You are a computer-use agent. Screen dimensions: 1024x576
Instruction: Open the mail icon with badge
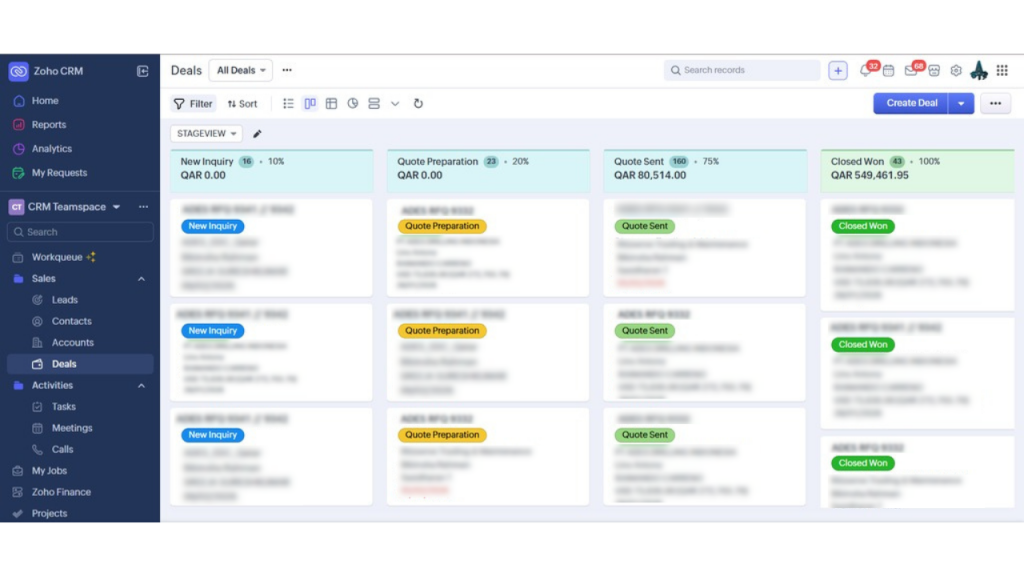pyautogui.click(x=911, y=71)
